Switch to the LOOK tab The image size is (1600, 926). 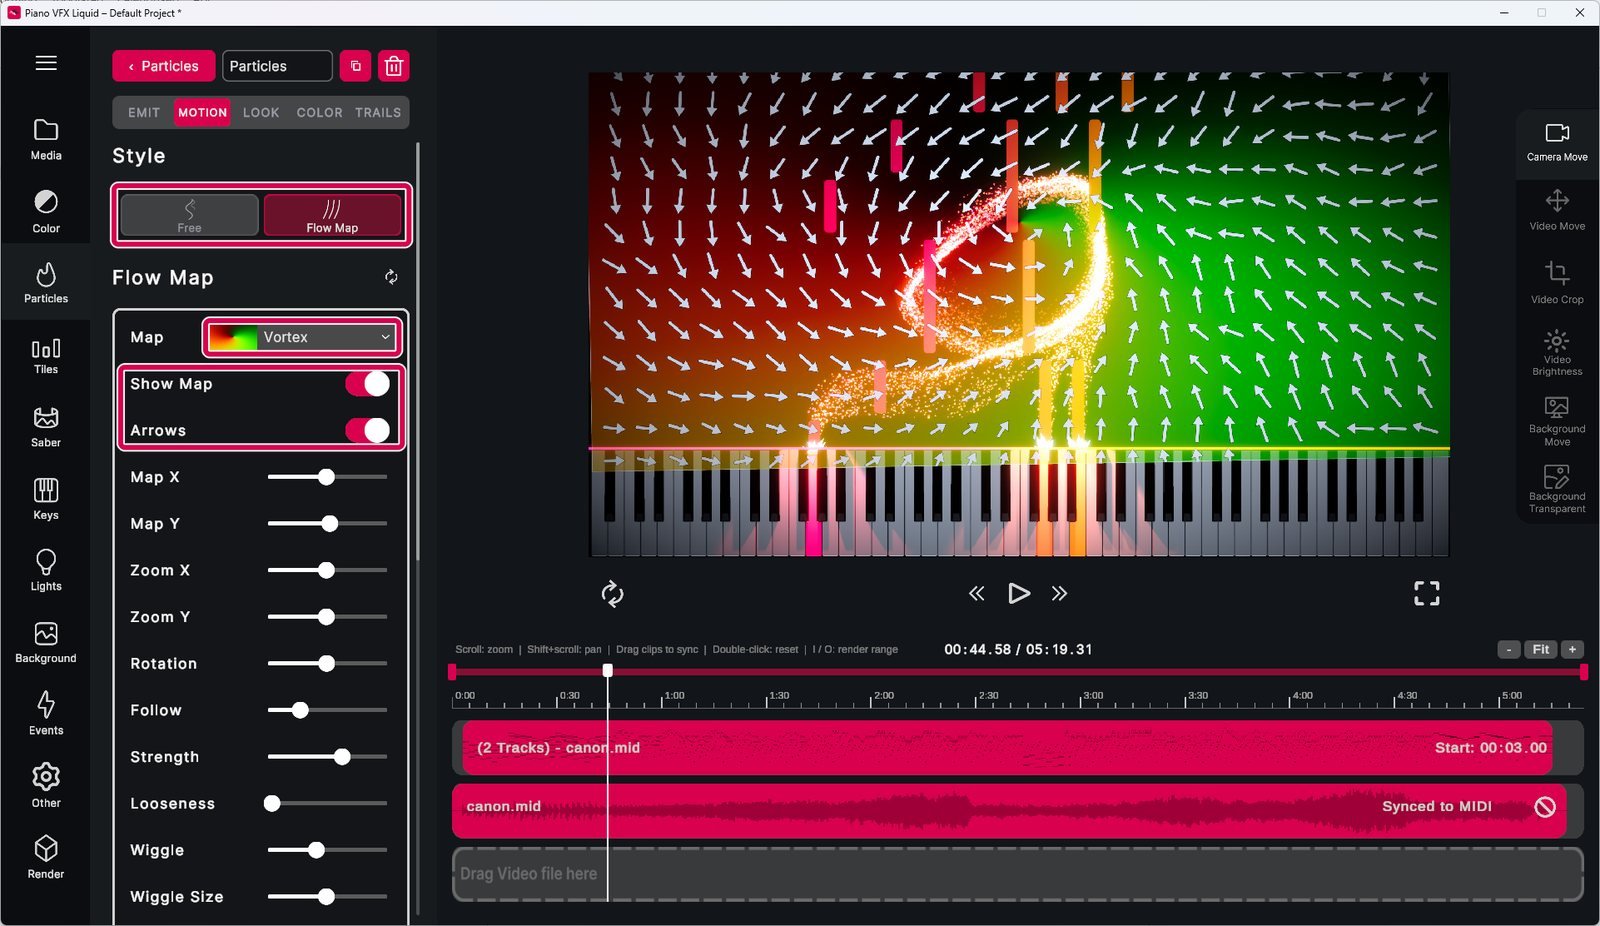[261, 112]
